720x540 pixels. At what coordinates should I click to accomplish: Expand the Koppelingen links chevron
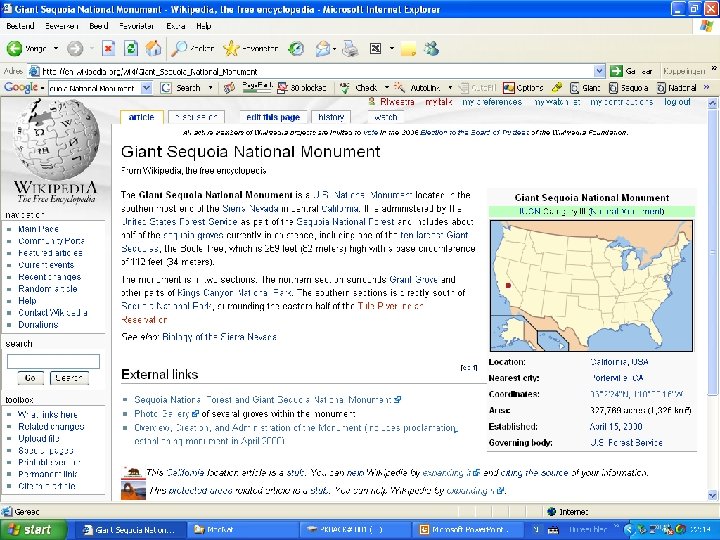[714, 68]
